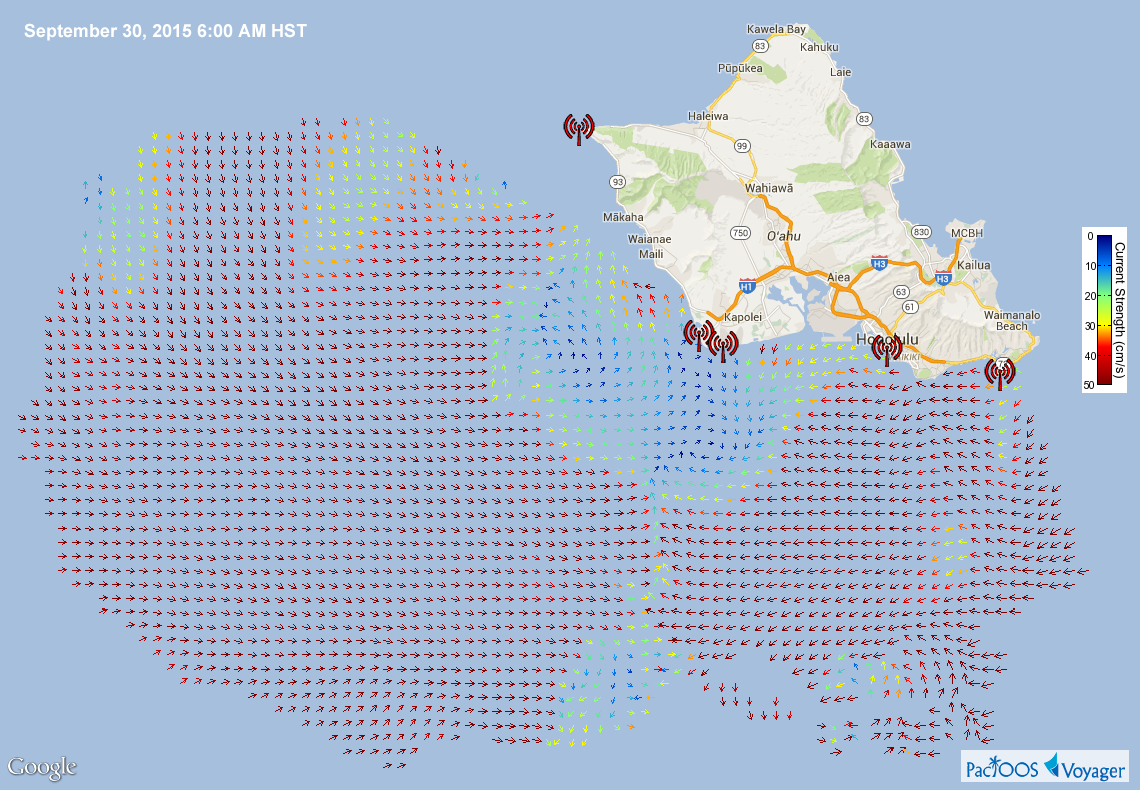Click the radar station icon at Waimanalo Beach
Viewport: 1140px width, 790px height.
coord(1000,372)
